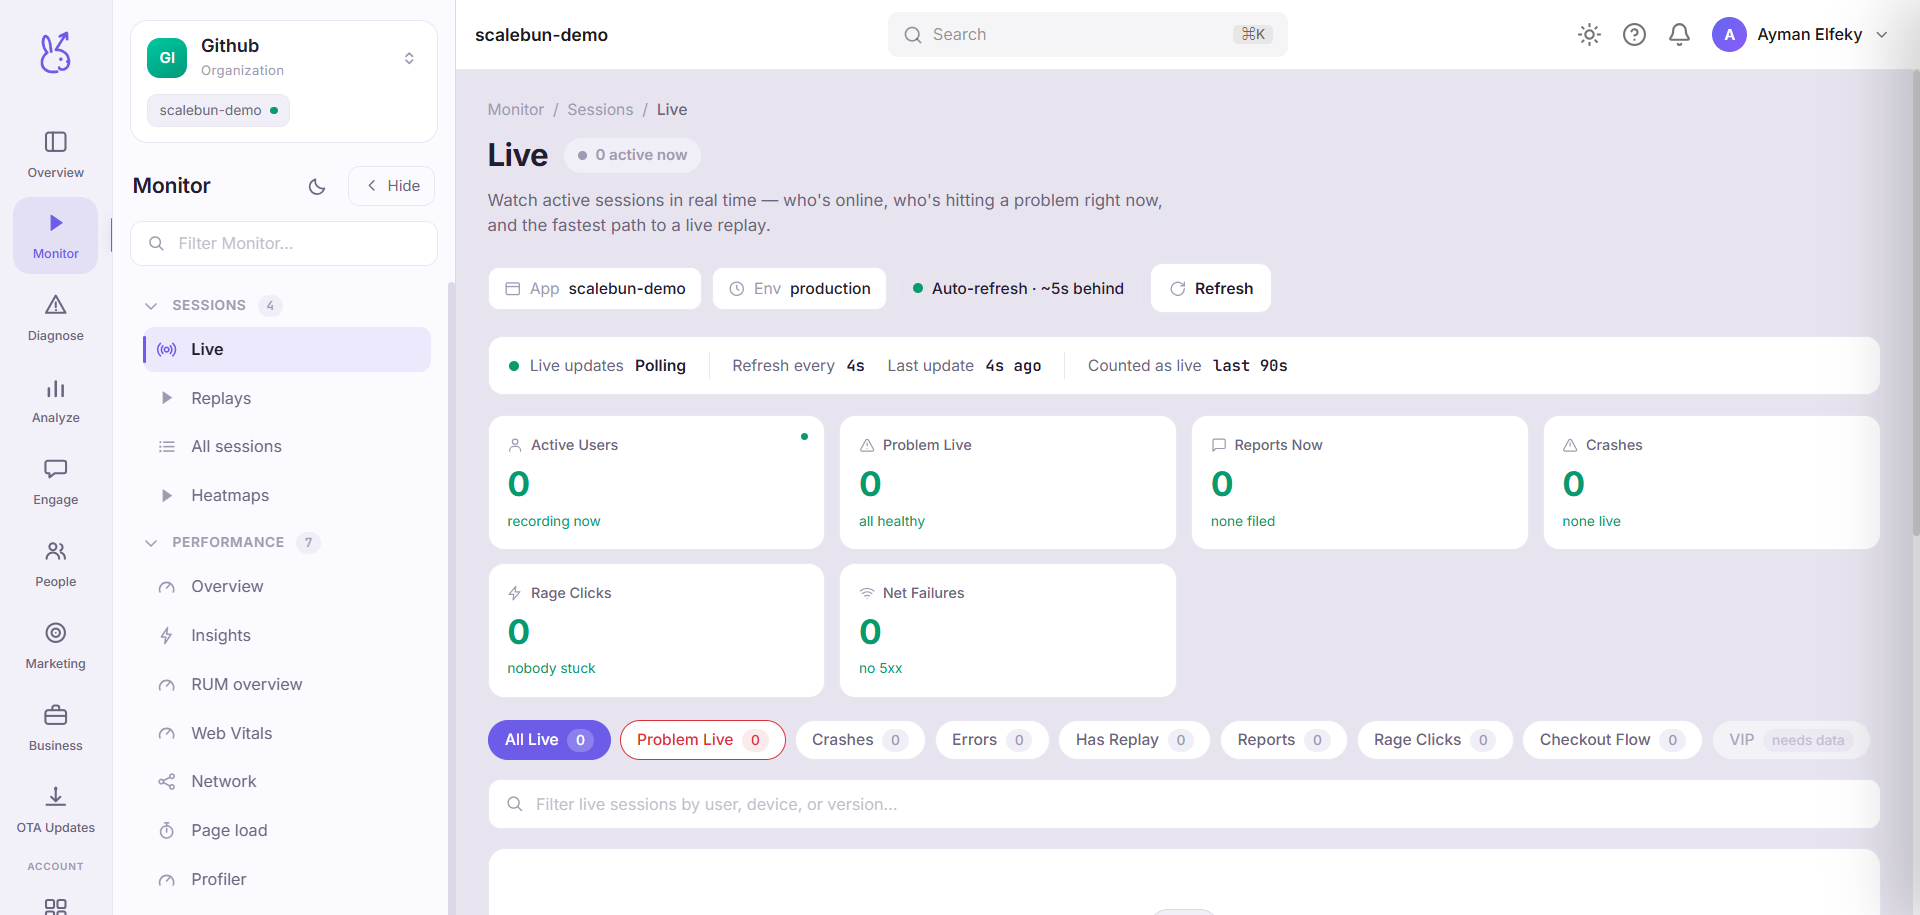
Task: Open Heatmaps in the sidebar
Action: (287, 496)
